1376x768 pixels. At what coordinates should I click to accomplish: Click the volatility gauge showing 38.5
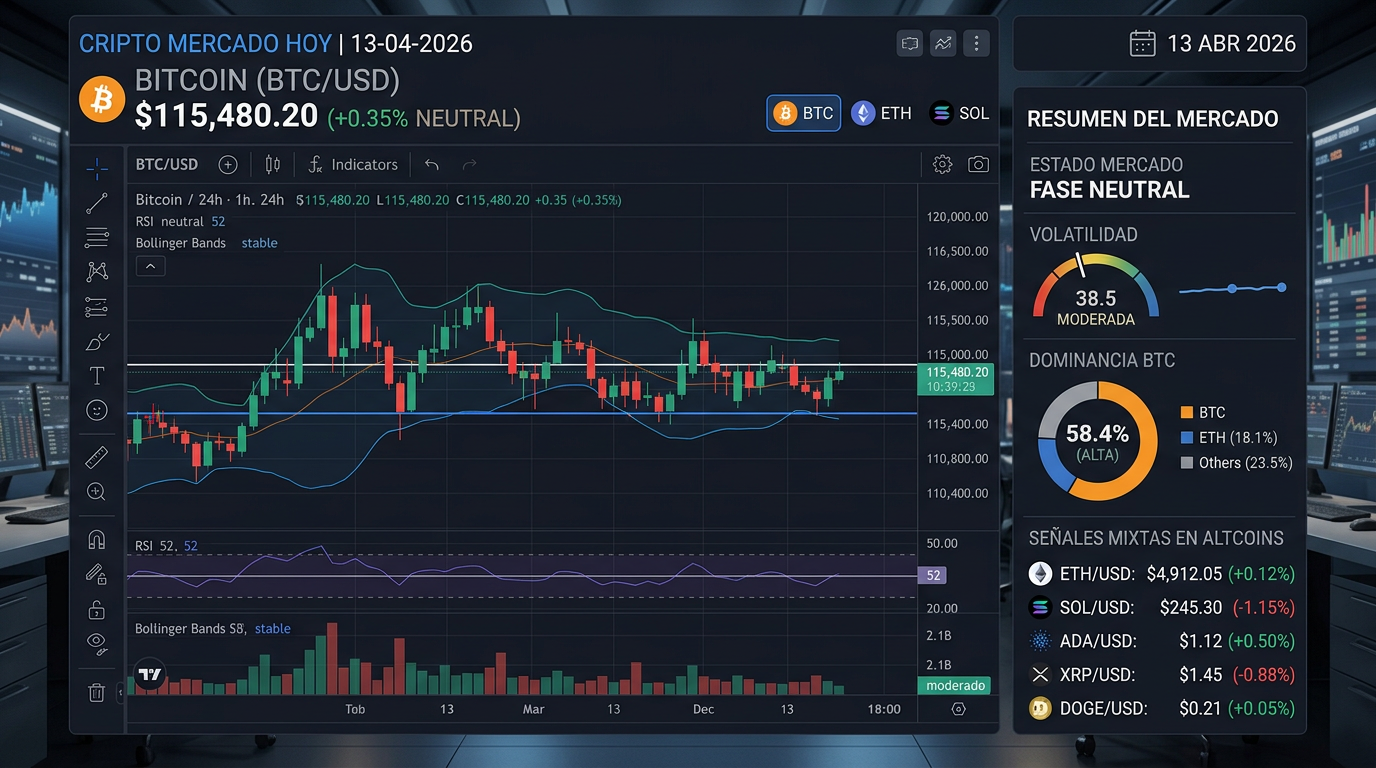click(1095, 290)
